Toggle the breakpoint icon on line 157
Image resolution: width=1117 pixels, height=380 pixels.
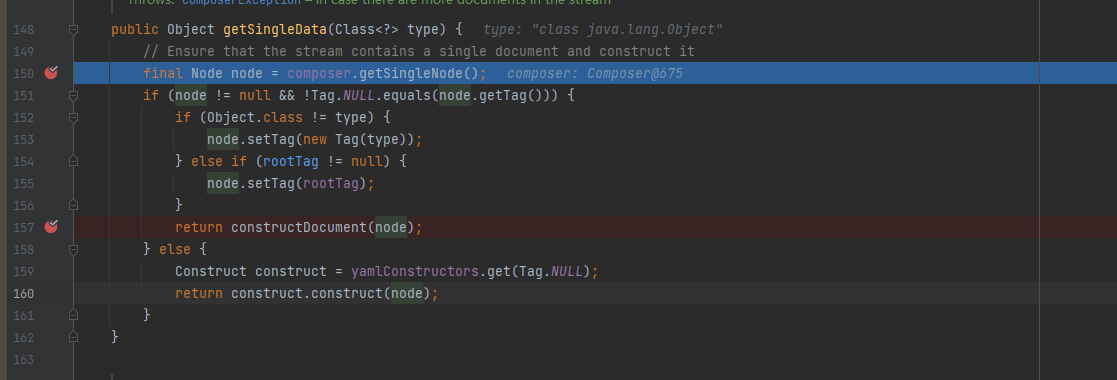pyautogui.click(x=51, y=227)
